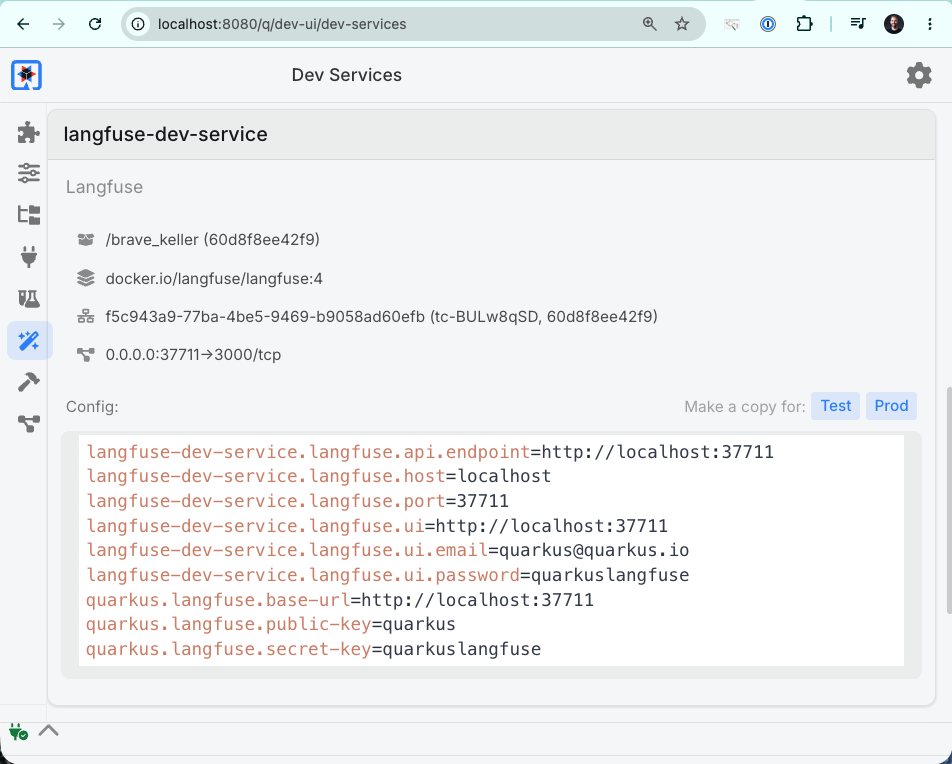Click the port mapping 0.0.0.0:37711 text
Viewport: 952px width, 764px height.
[193, 355]
